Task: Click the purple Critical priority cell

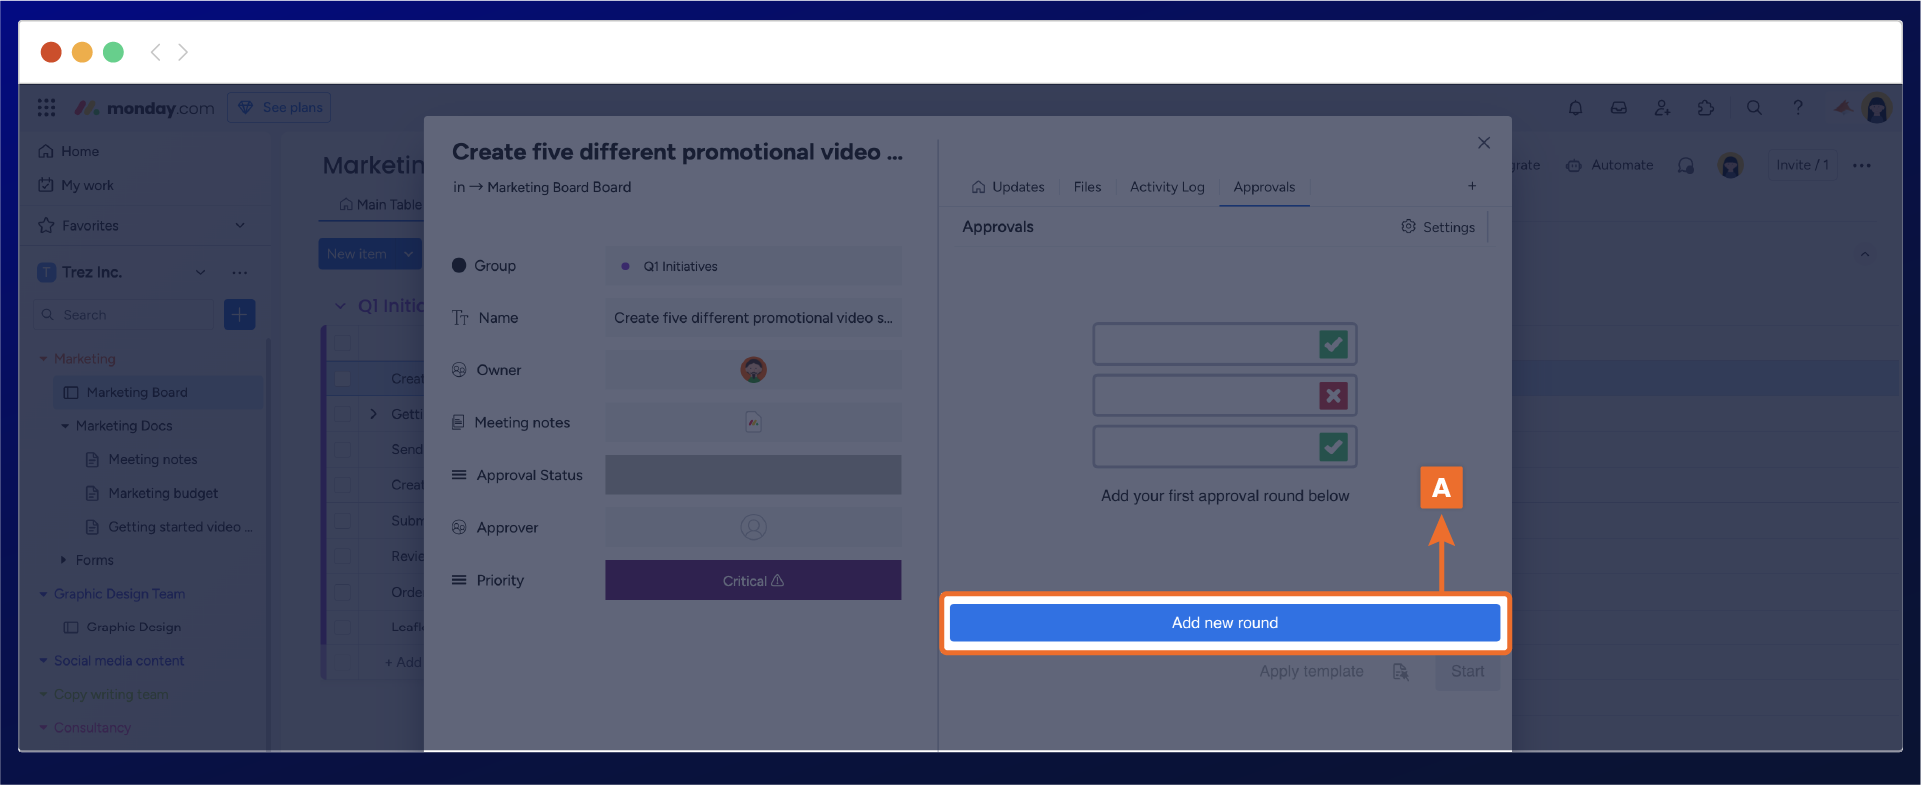Action: (752, 581)
